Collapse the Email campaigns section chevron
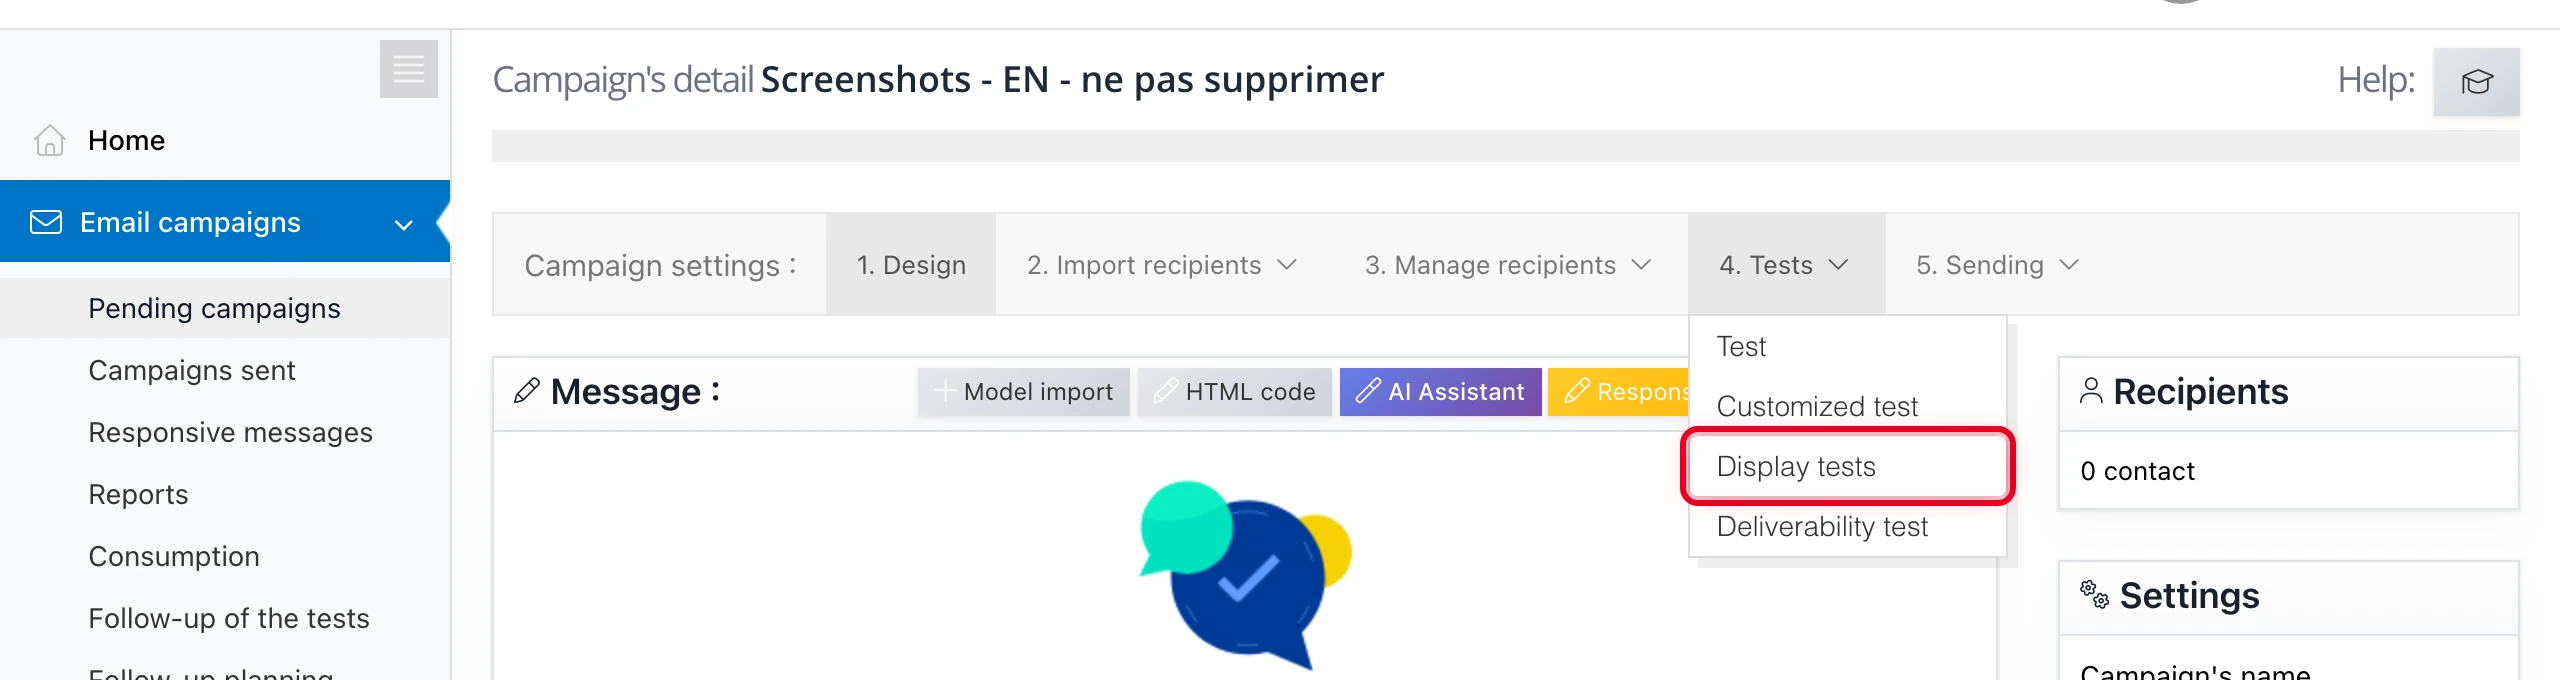The image size is (2560, 680). [x=403, y=223]
